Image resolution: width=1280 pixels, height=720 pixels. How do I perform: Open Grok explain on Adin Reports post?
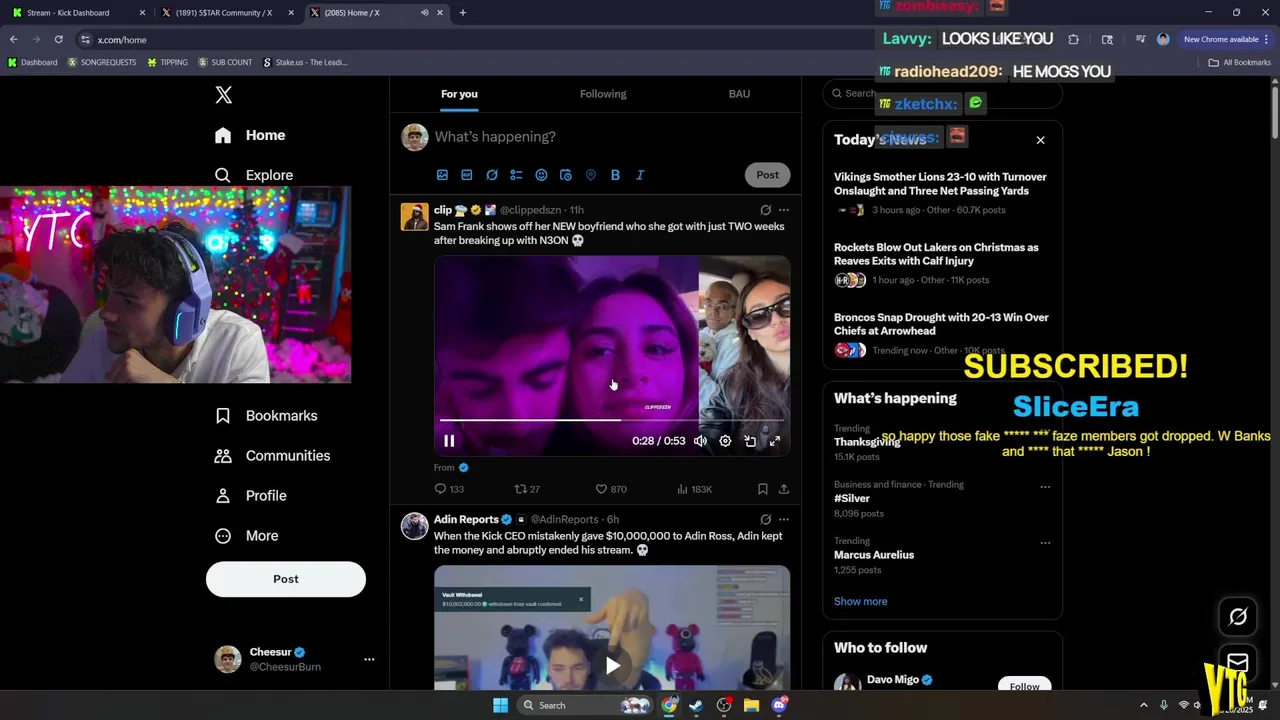click(765, 520)
